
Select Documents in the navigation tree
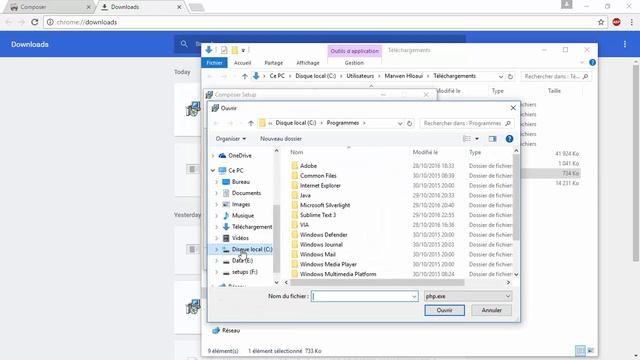246,193
